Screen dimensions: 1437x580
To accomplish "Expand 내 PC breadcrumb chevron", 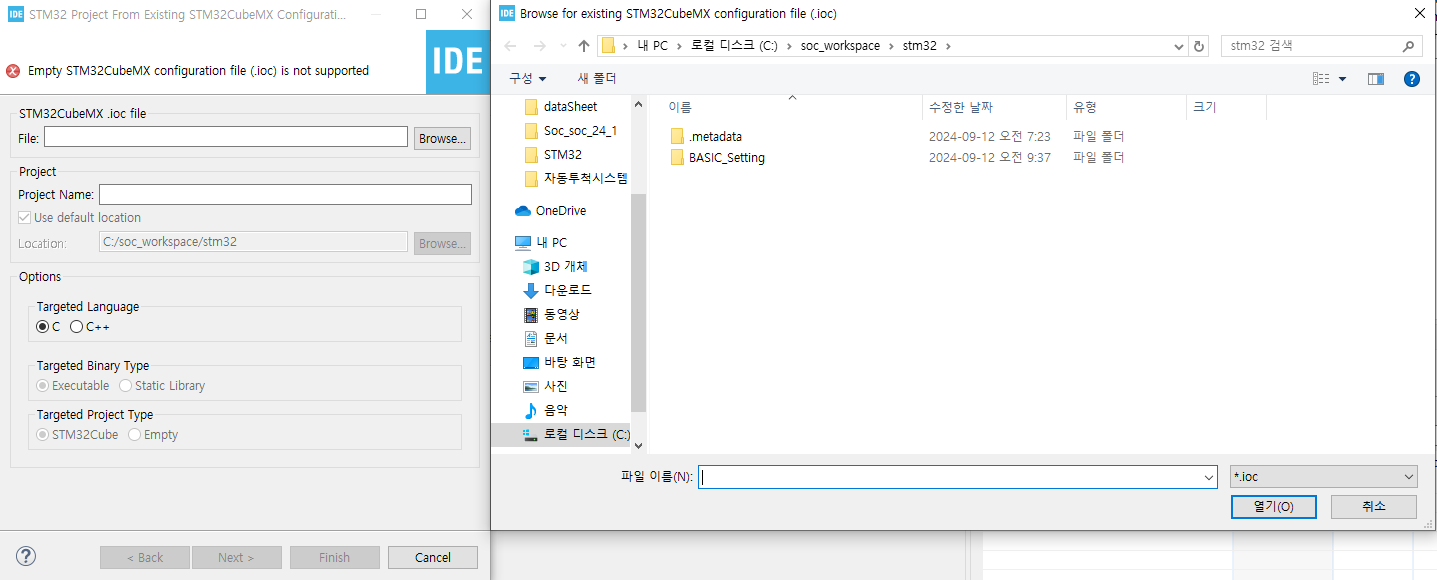I will (x=681, y=46).
